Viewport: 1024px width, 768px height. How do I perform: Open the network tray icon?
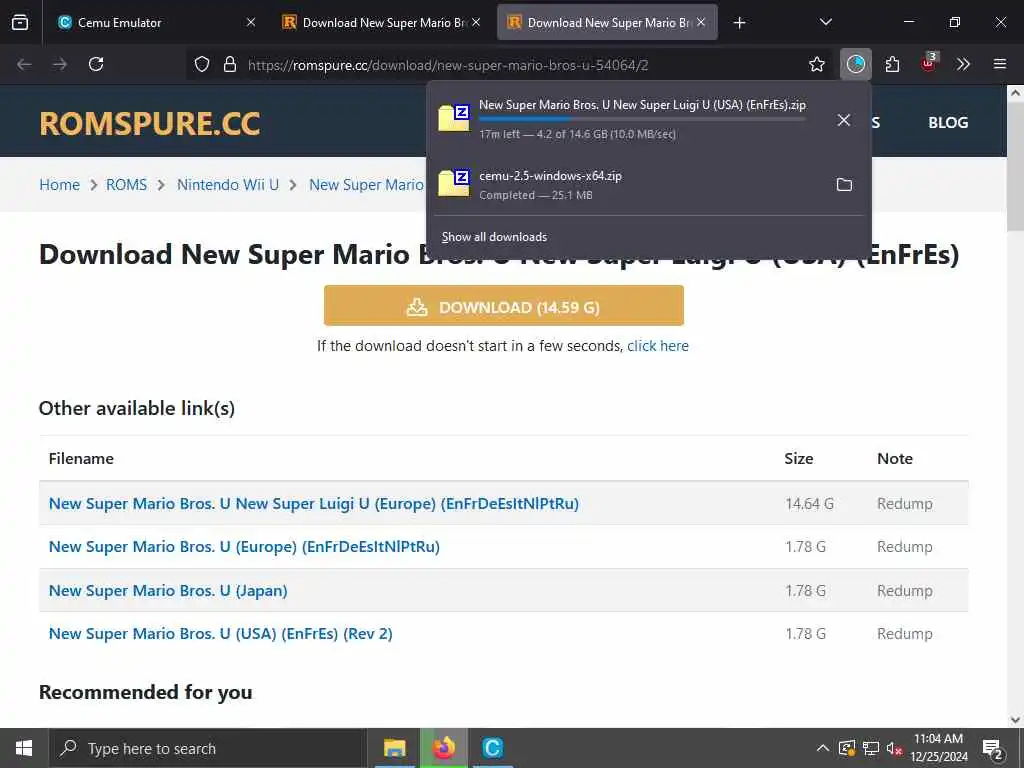coord(871,748)
